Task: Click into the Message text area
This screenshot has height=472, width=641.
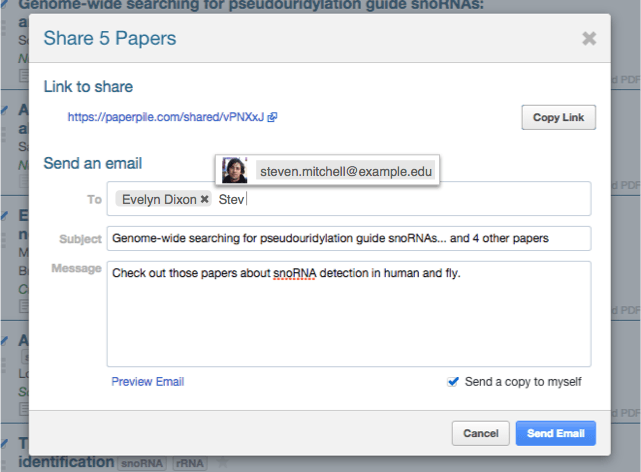Action: (349, 314)
